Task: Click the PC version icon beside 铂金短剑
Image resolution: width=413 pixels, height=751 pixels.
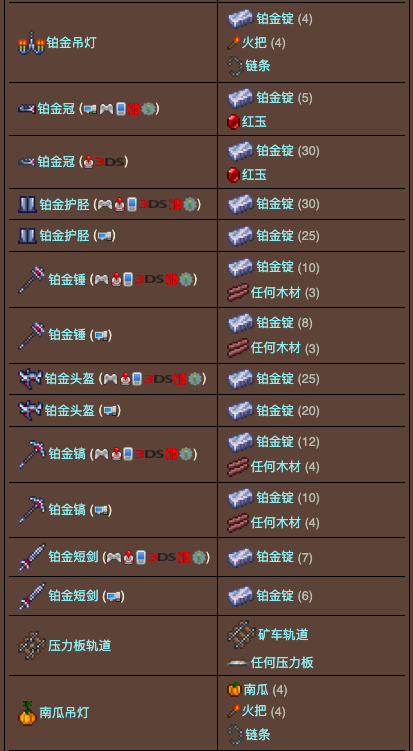Action: click(114, 596)
